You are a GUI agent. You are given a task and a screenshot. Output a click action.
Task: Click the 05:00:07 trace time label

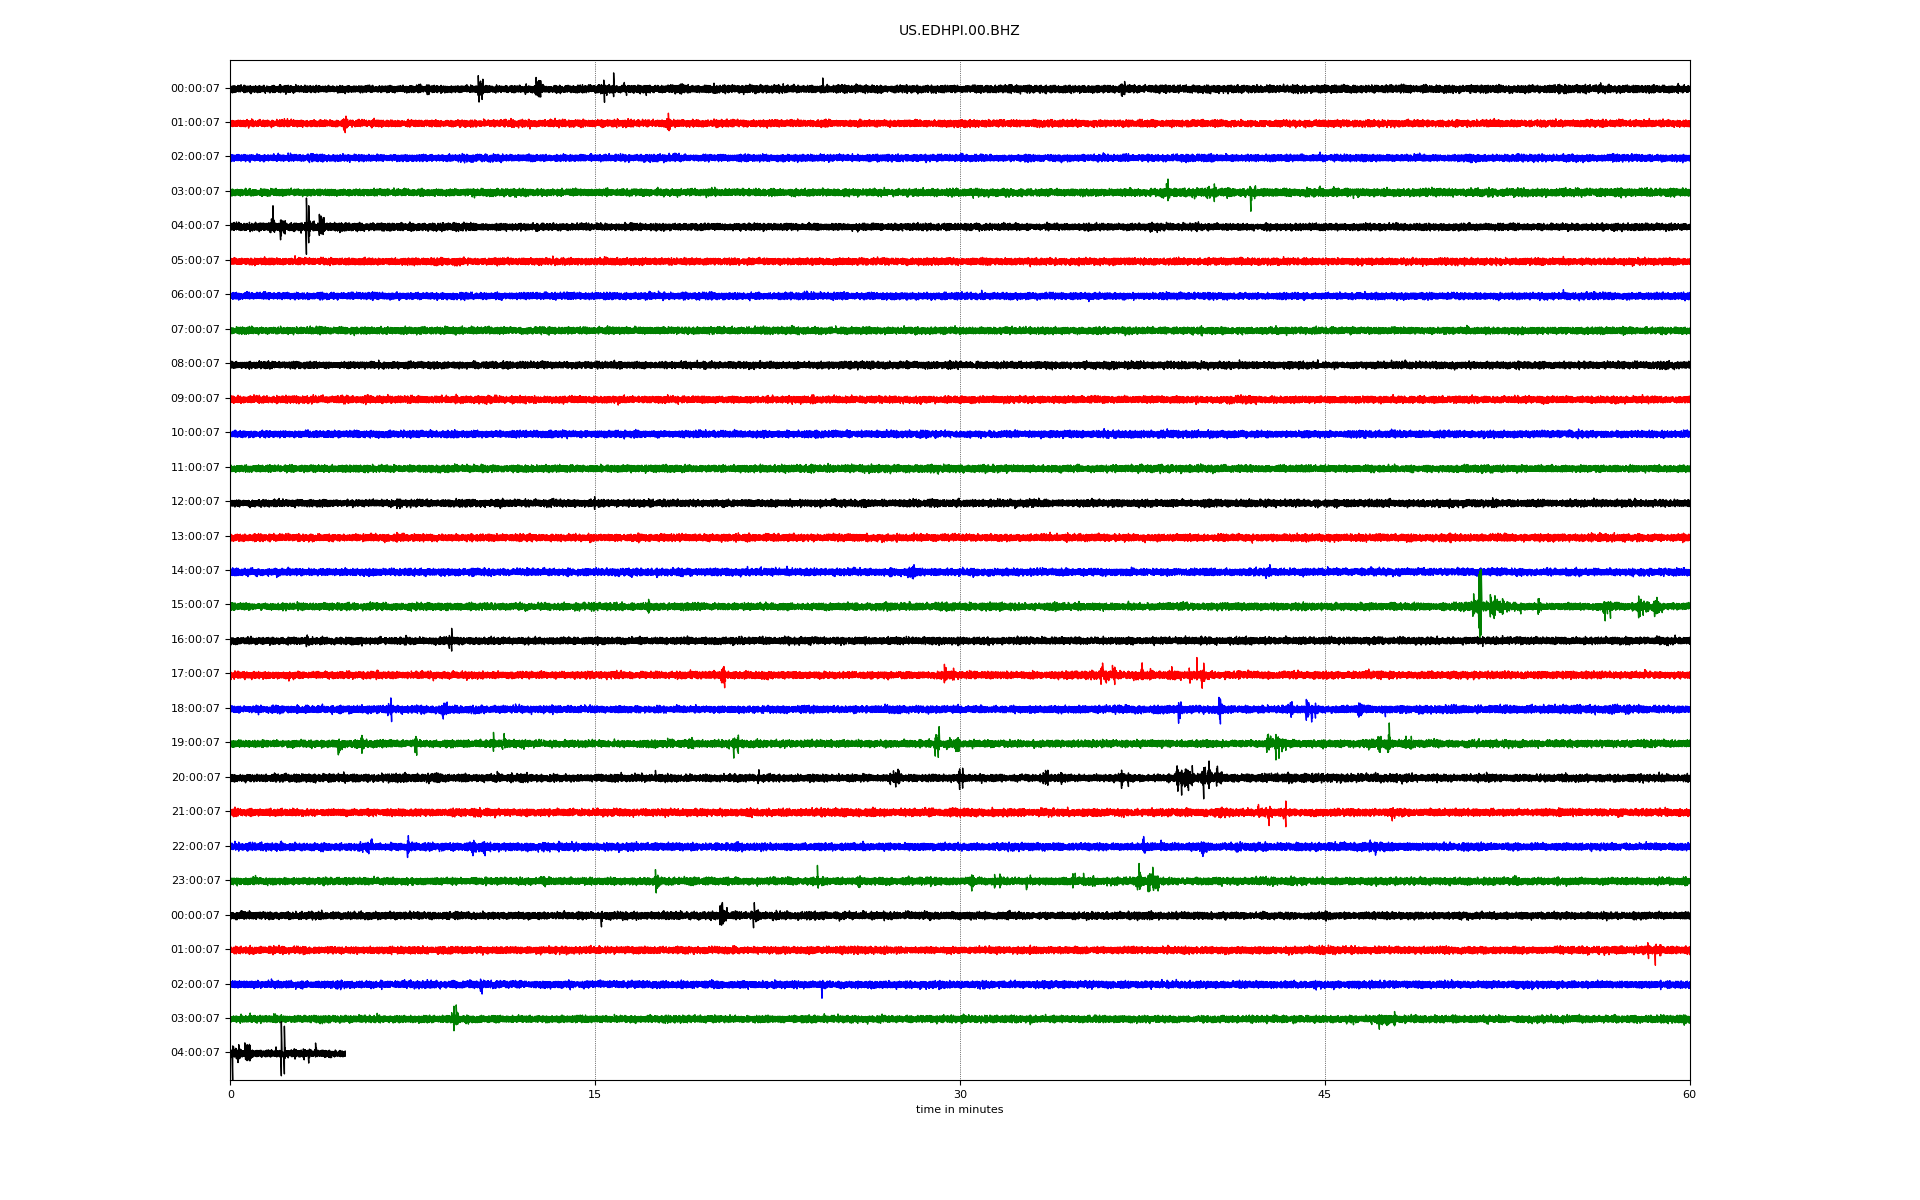(x=195, y=261)
